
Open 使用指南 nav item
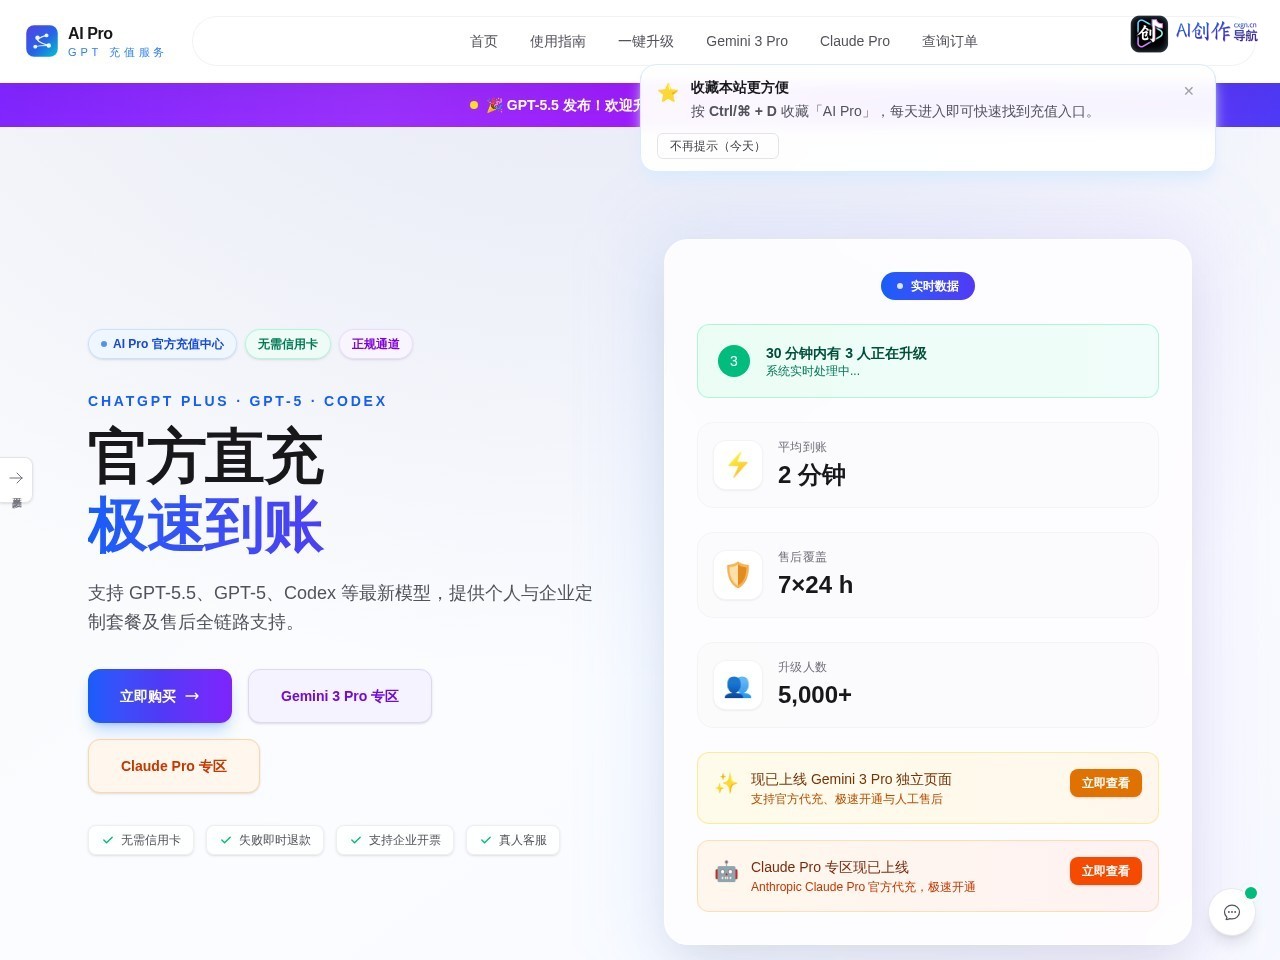tap(558, 41)
